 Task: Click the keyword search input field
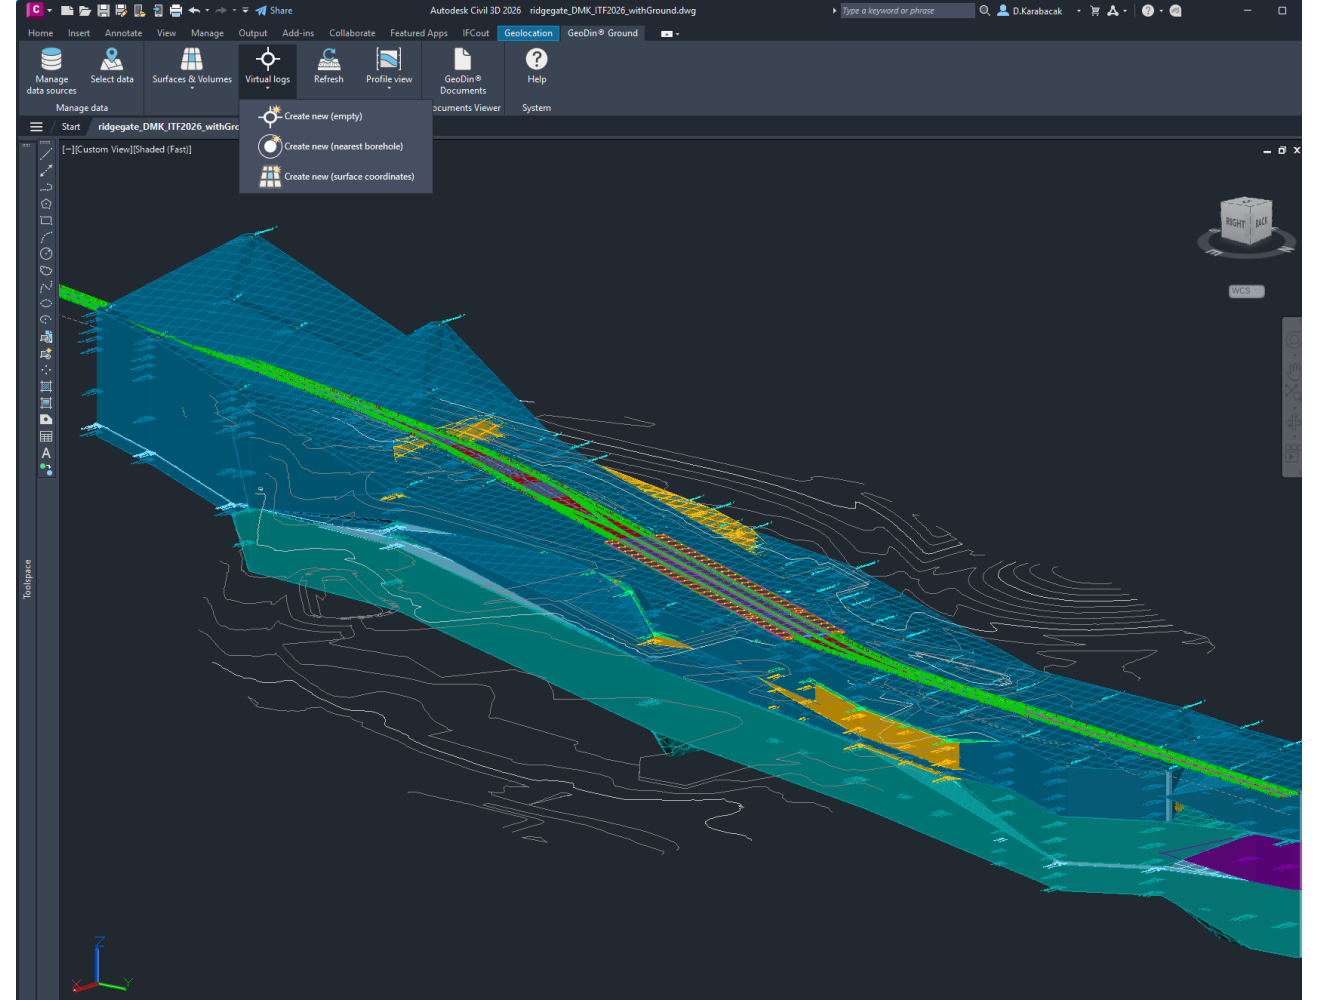905,11
